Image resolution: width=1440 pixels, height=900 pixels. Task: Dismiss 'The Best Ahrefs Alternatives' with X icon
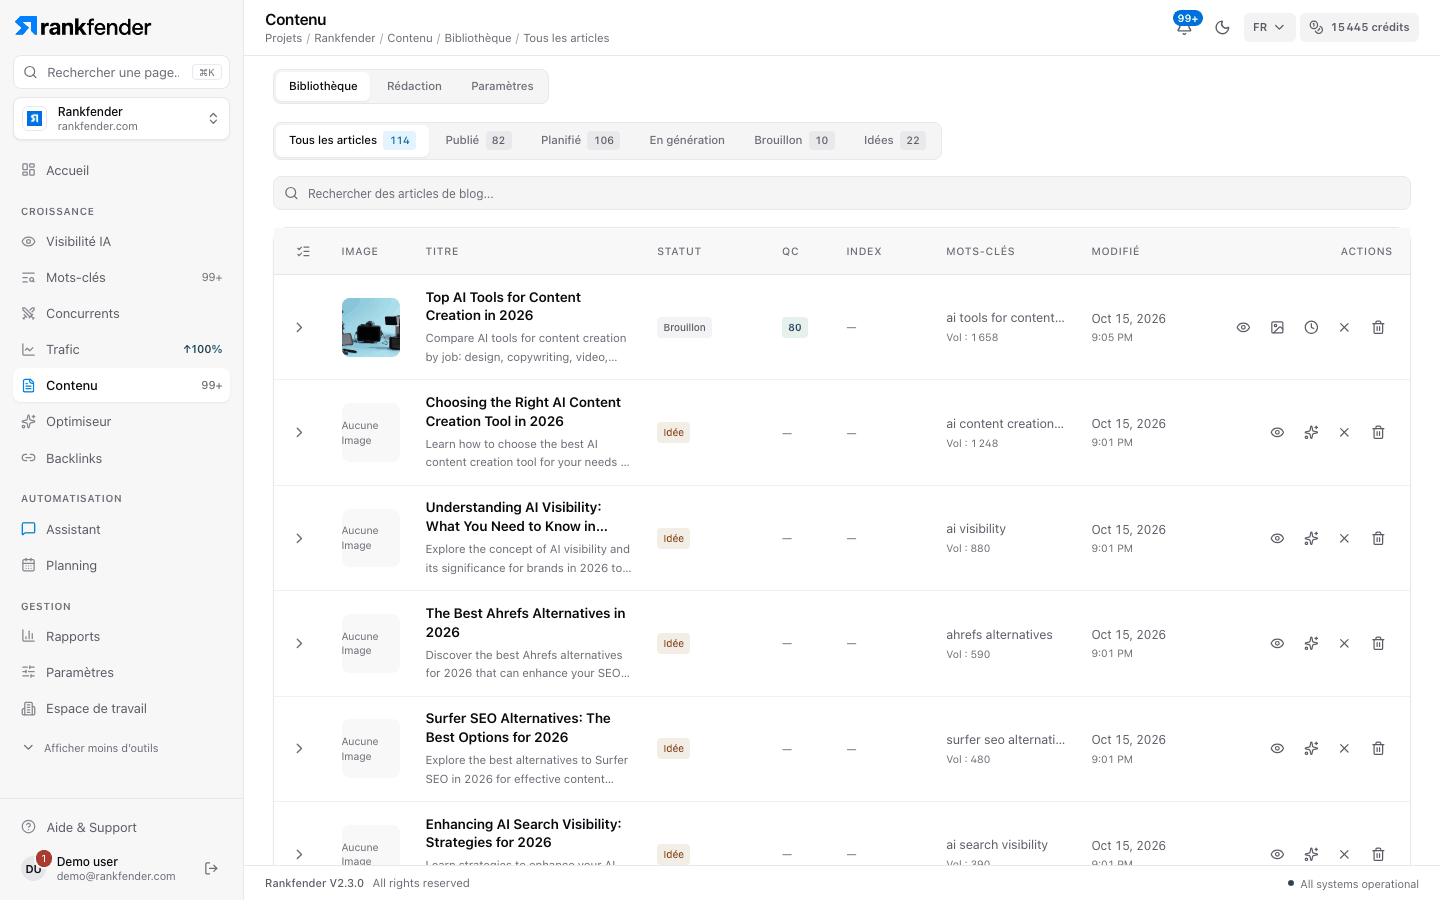[x=1344, y=643]
